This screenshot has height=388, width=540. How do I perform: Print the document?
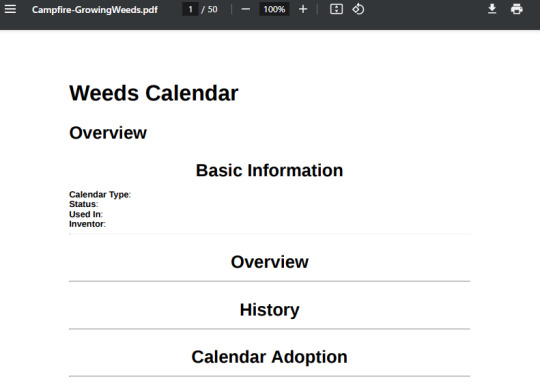(517, 9)
